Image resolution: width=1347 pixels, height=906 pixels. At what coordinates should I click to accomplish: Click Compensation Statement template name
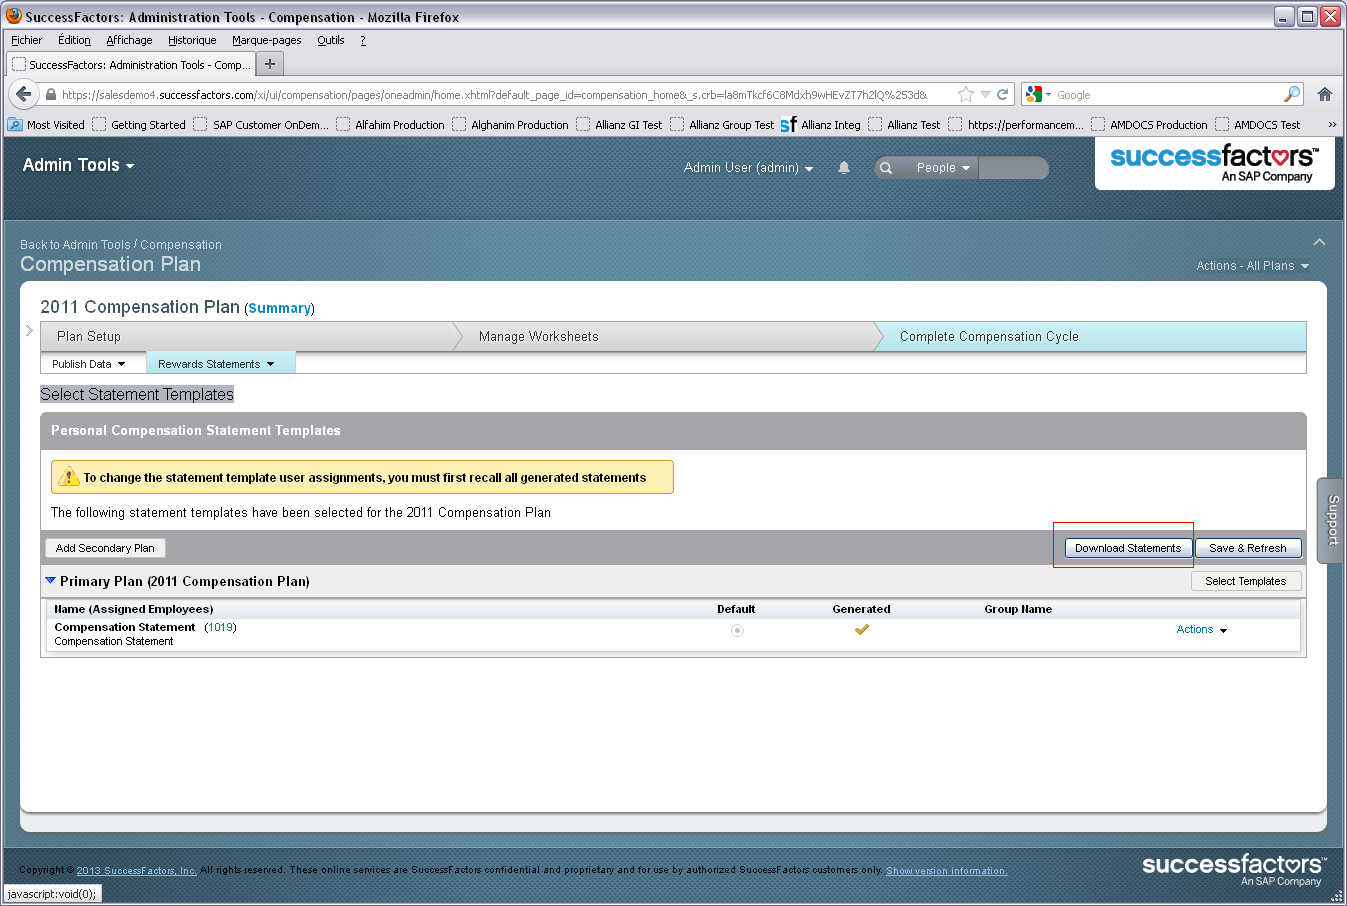pos(125,627)
